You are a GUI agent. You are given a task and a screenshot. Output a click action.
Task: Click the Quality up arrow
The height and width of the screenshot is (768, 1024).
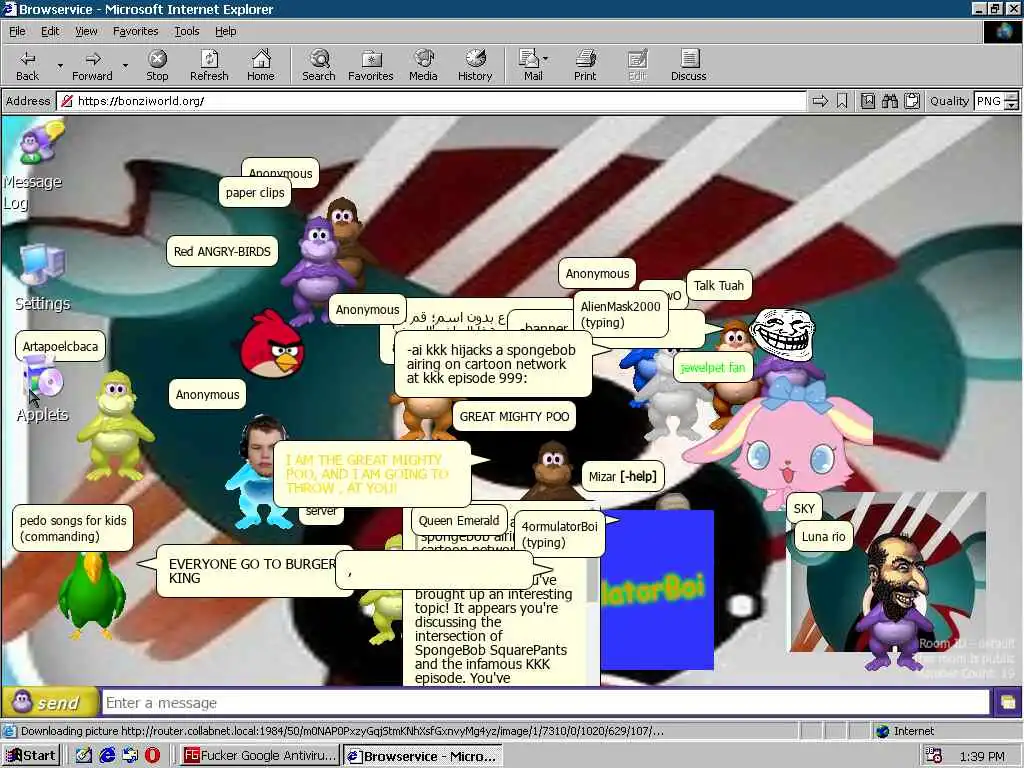(x=1012, y=97)
